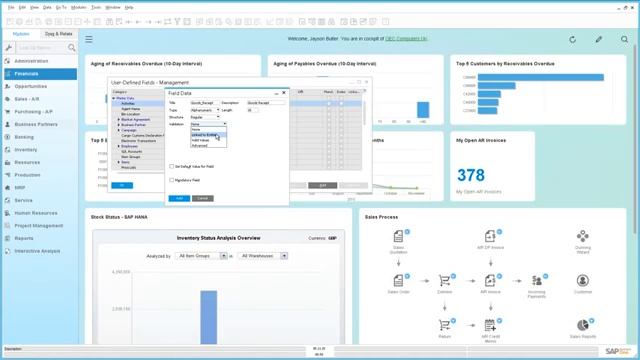Click the 378 My Open AR Invoices figure
The height and width of the screenshot is (360, 640).
(x=471, y=175)
